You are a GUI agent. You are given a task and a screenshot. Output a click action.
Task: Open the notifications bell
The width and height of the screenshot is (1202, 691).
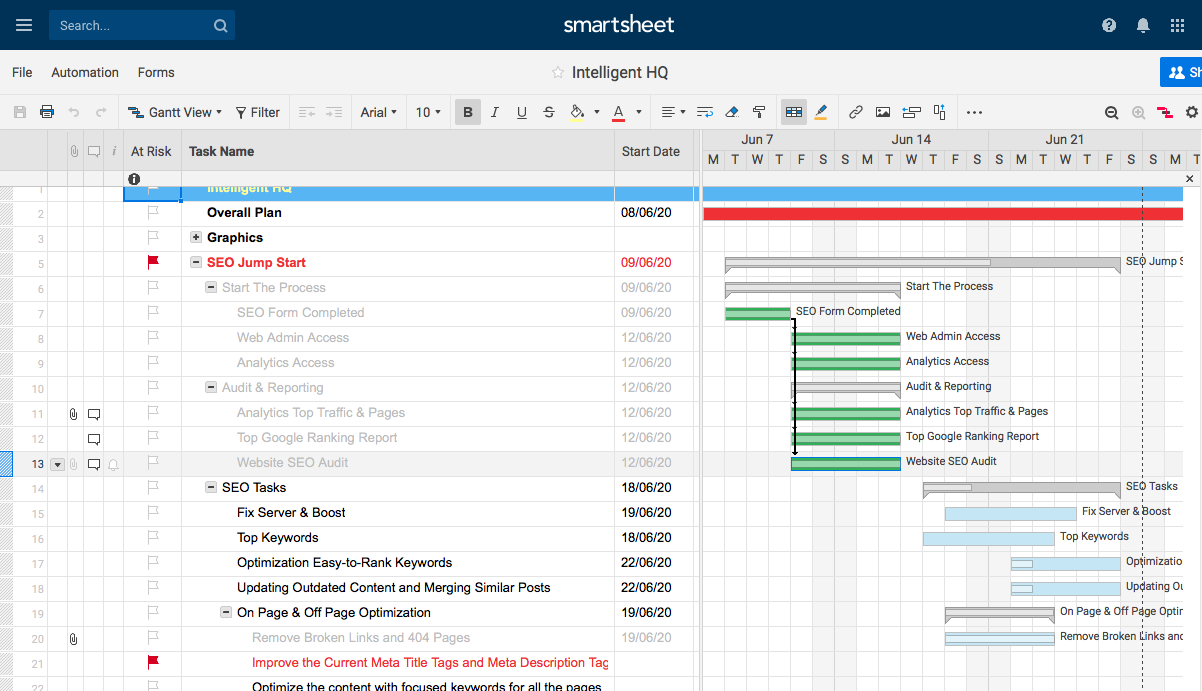[x=1143, y=25]
